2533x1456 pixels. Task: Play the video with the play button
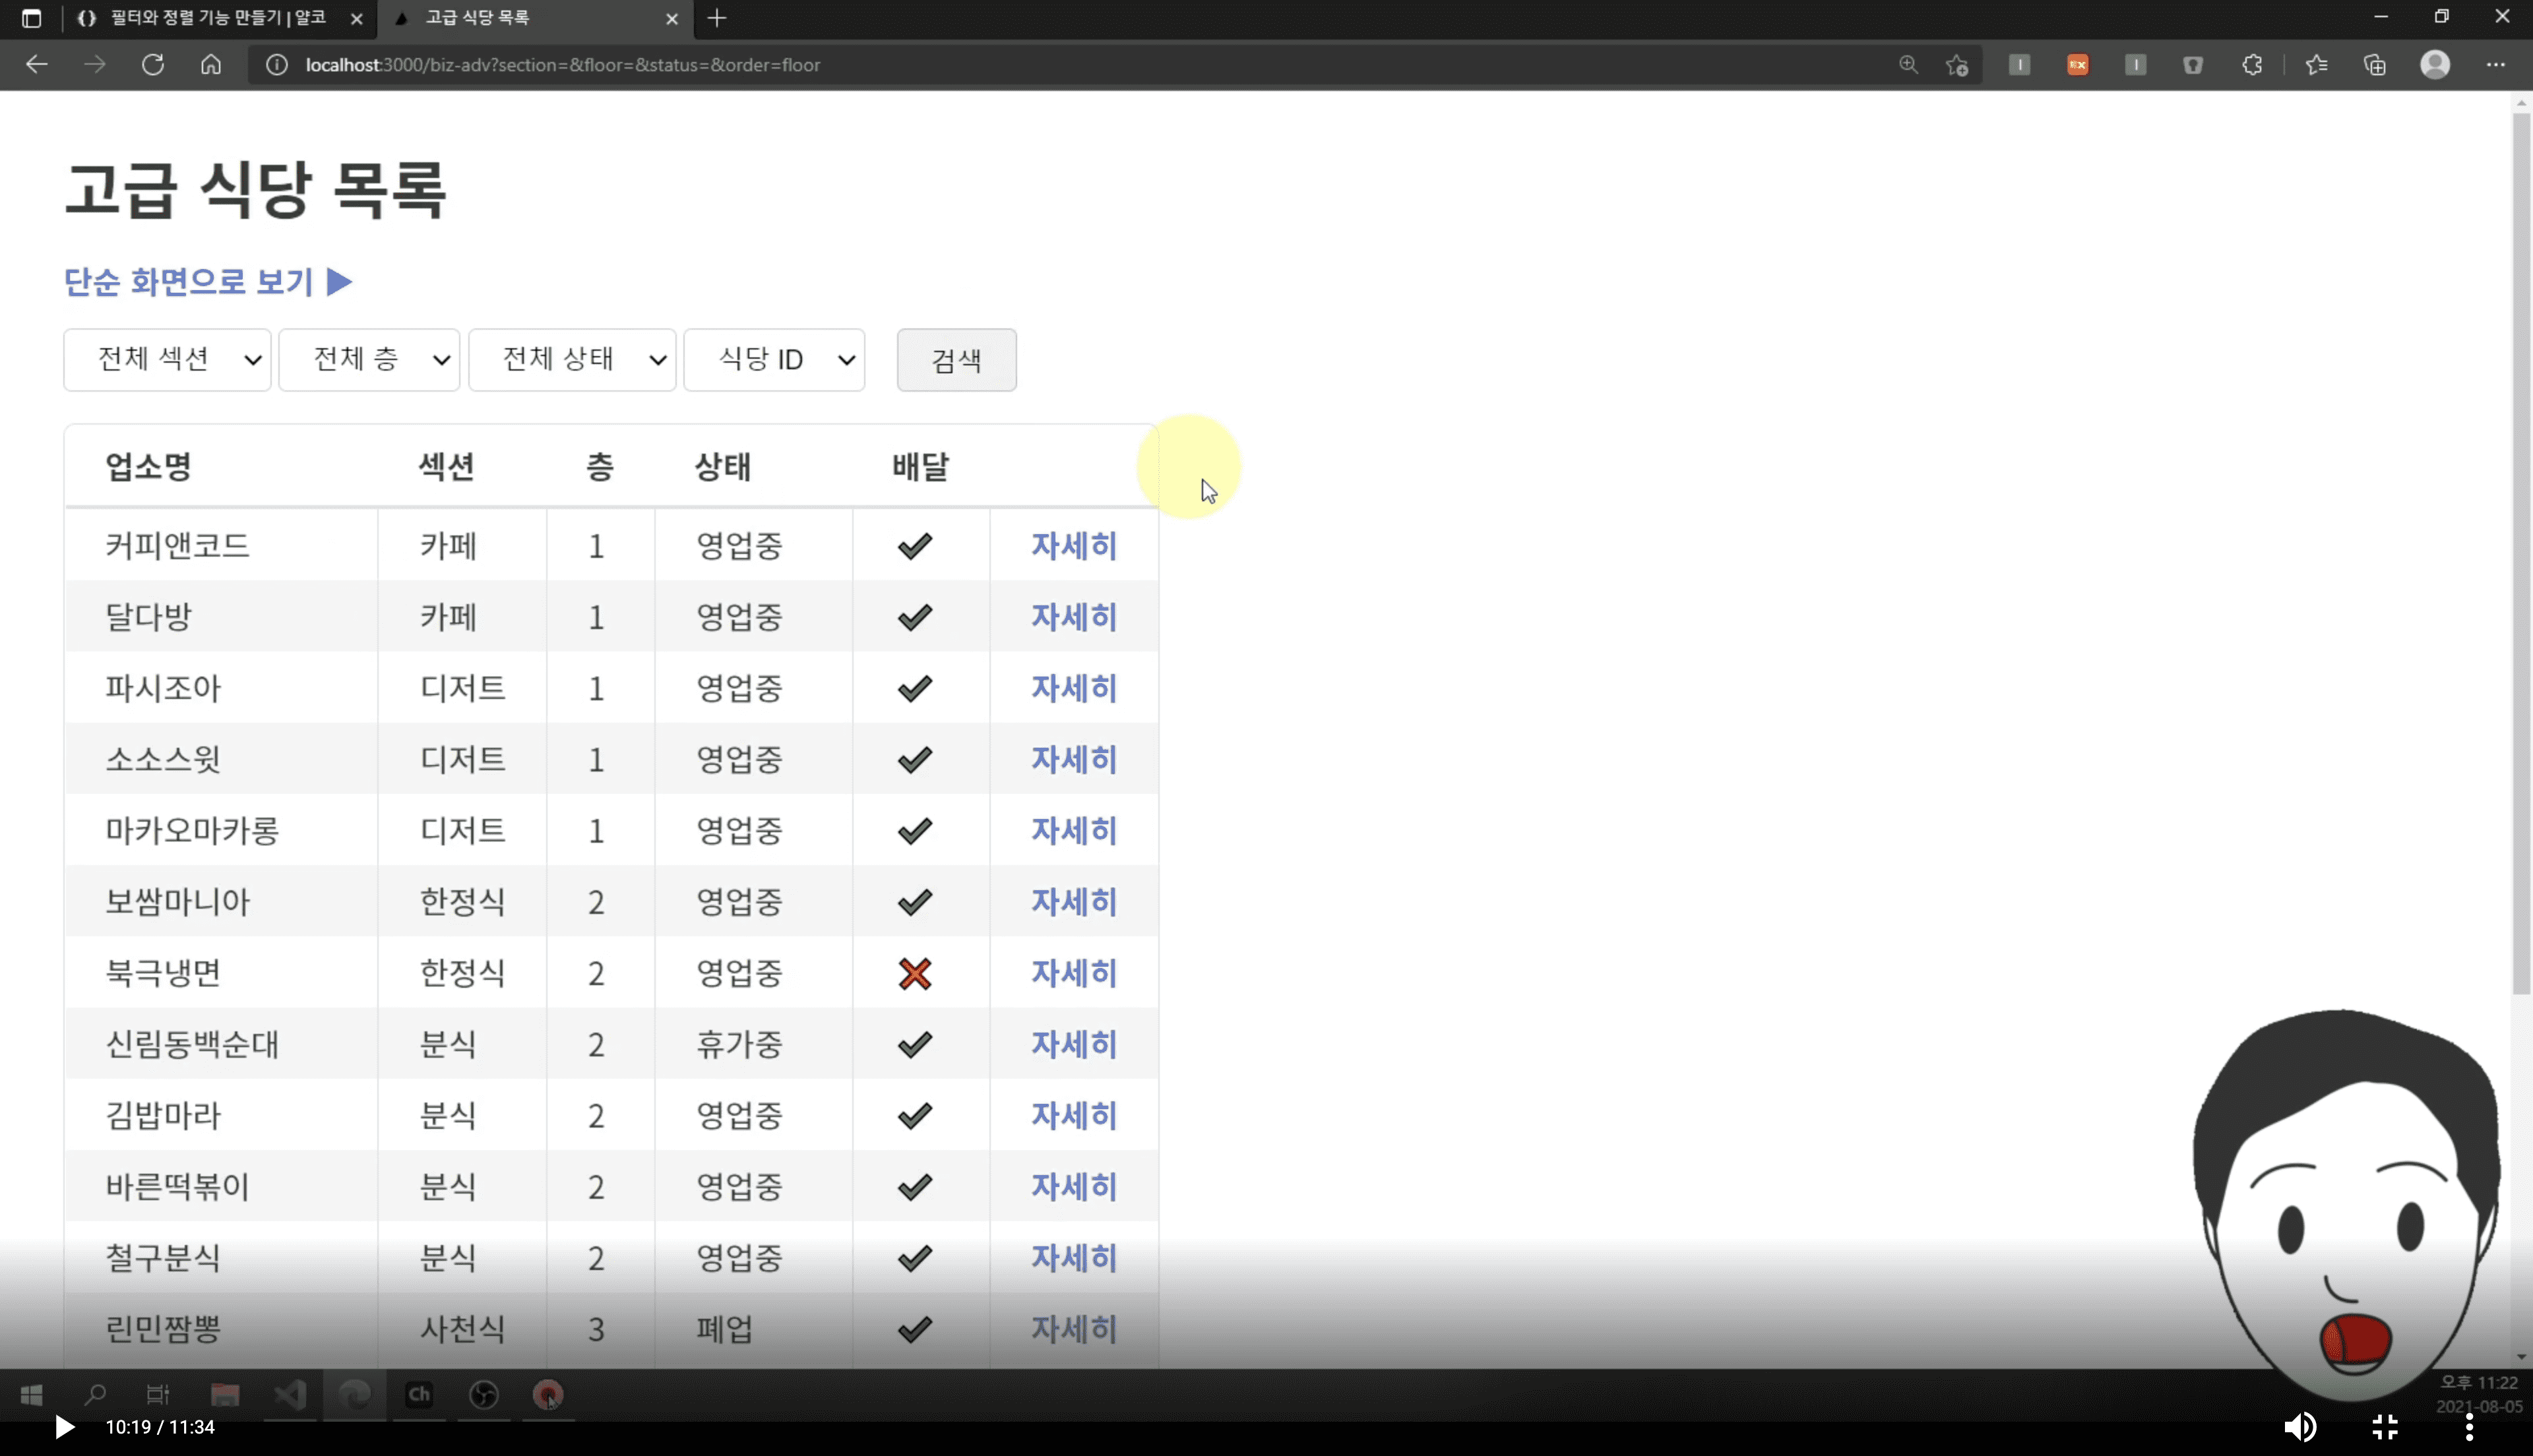click(64, 1427)
